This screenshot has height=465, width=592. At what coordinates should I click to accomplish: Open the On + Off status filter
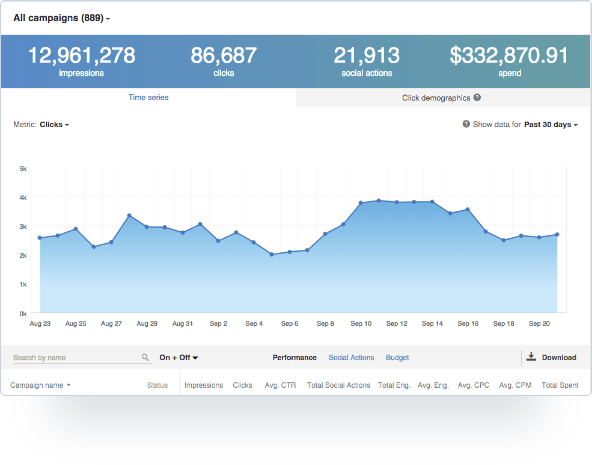tap(179, 357)
